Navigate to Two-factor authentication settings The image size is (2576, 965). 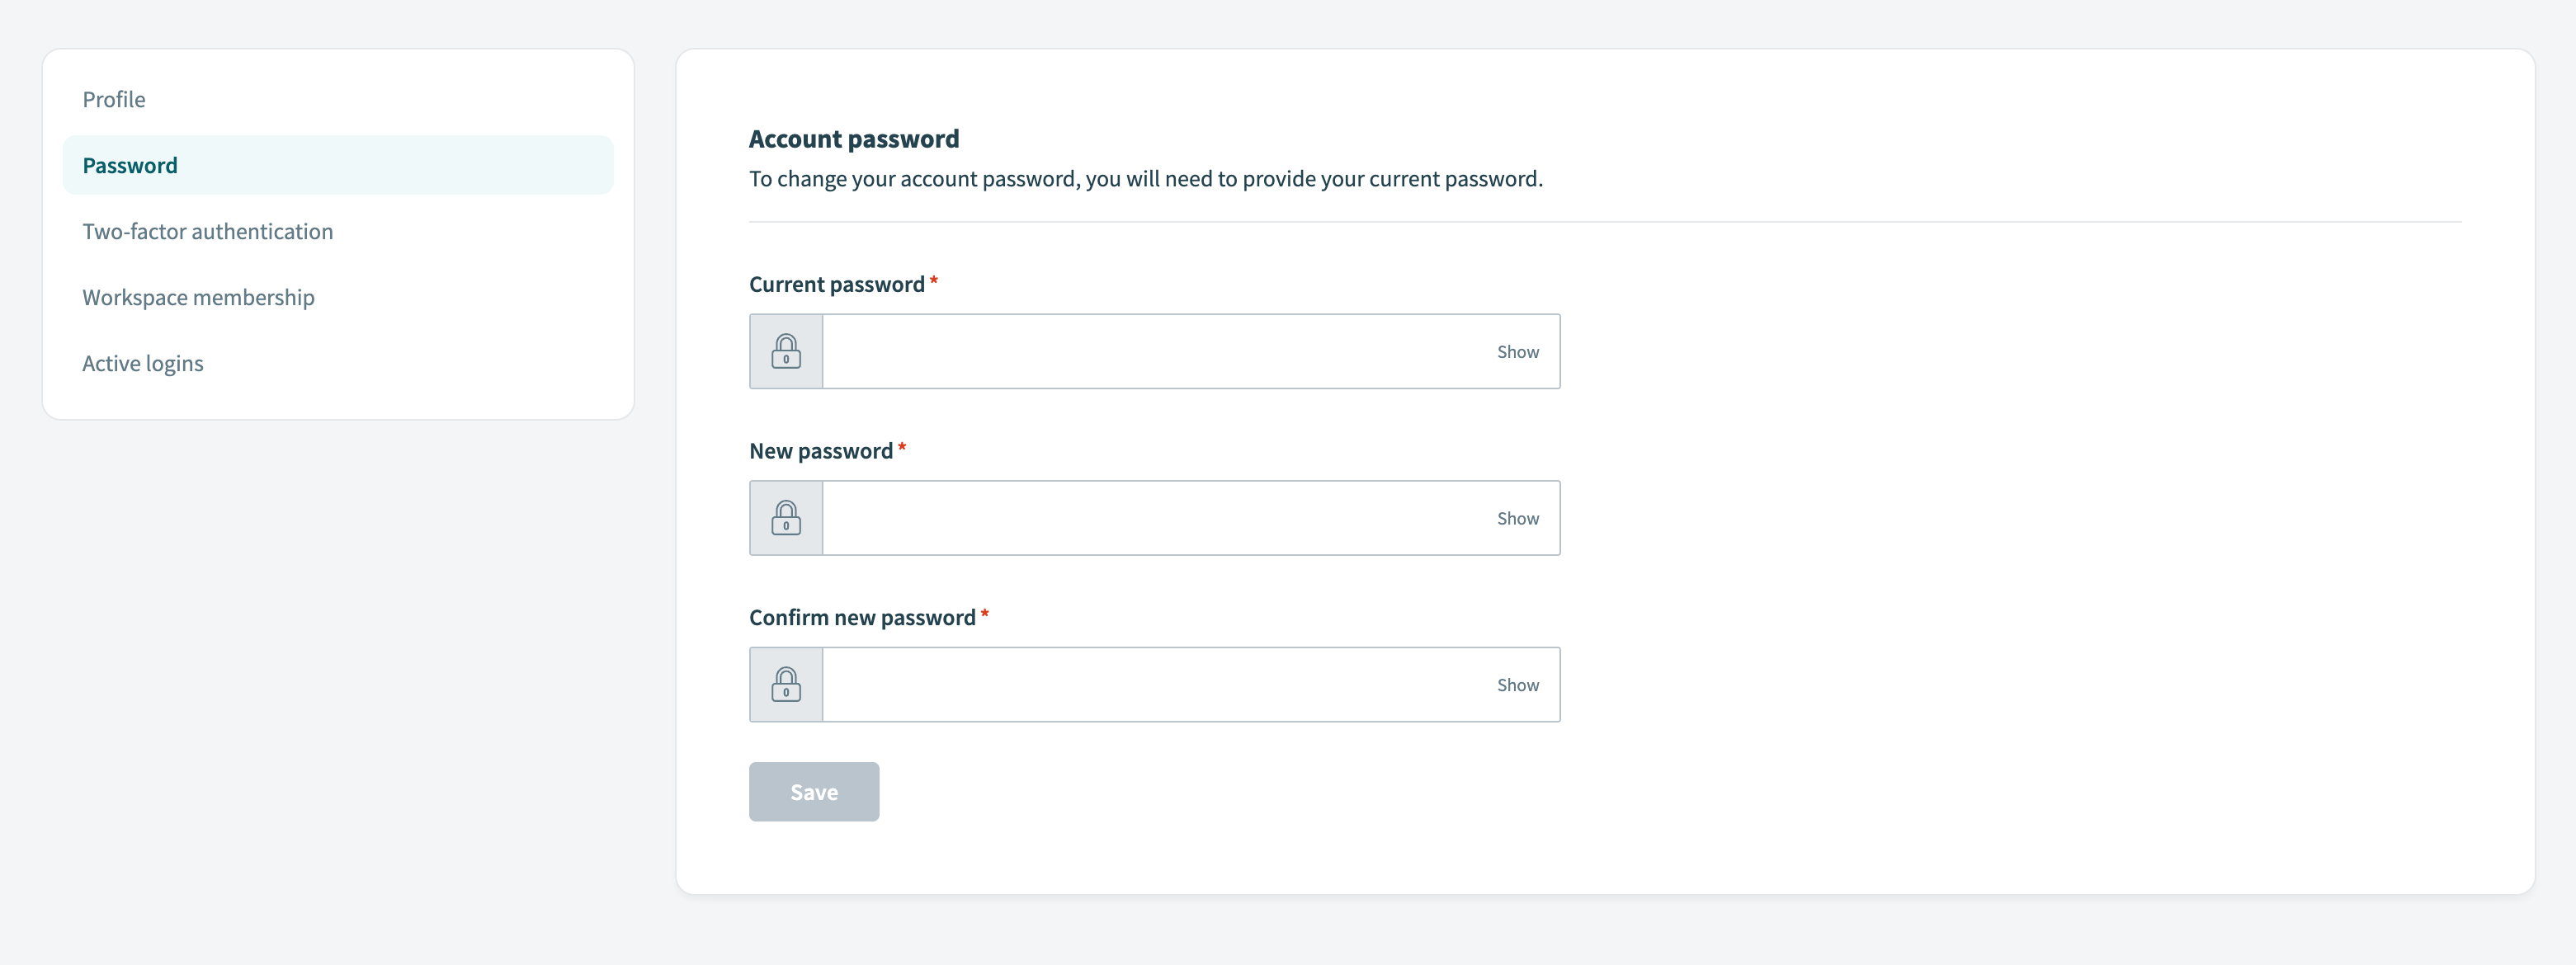[x=207, y=230]
